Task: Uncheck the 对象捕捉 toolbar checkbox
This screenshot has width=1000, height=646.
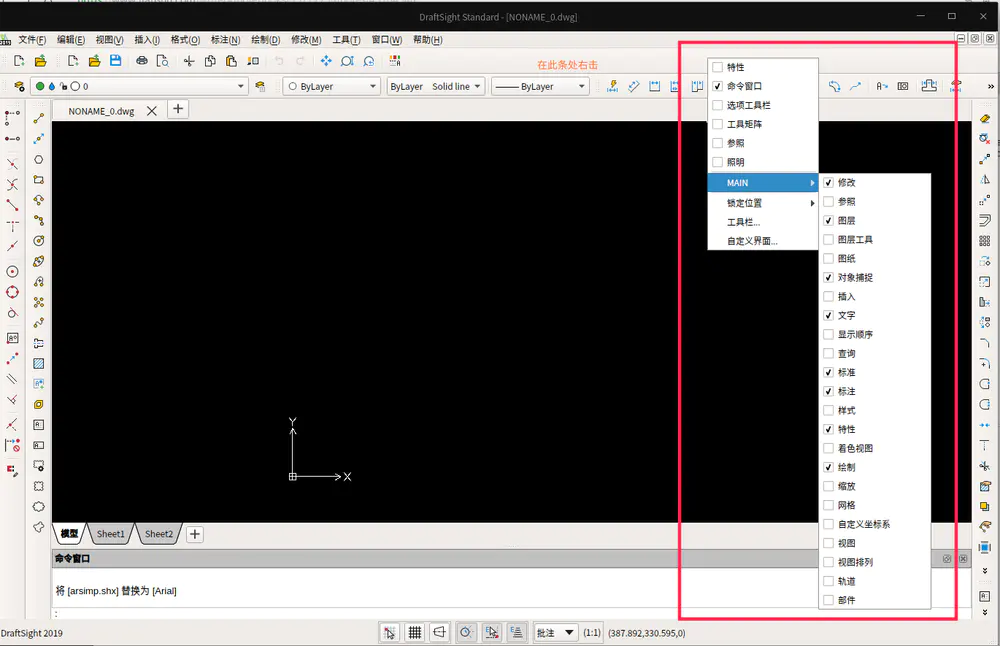Action: pos(828,277)
